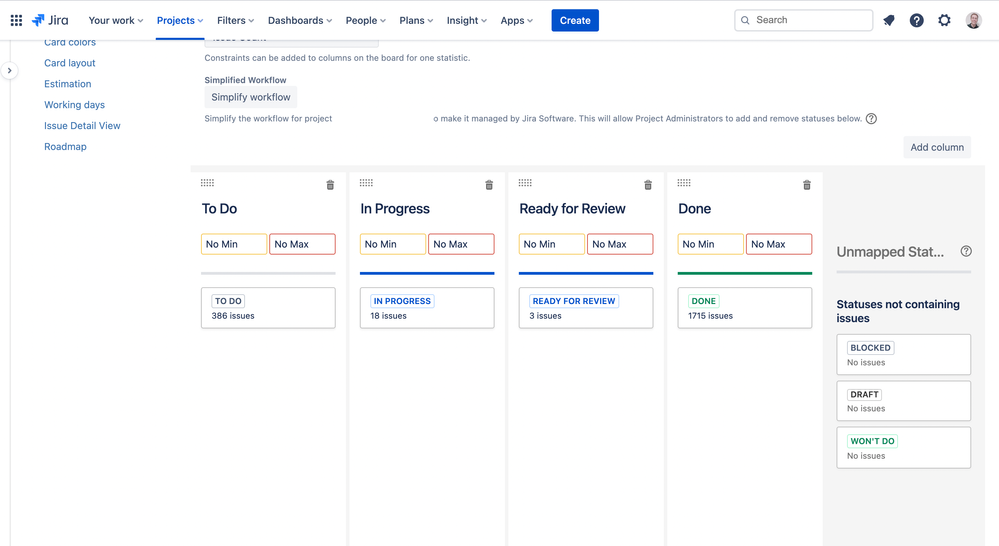The width and height of the screenshot is (999, 546).
Task: Click the Create button
Action: point(575,20)
